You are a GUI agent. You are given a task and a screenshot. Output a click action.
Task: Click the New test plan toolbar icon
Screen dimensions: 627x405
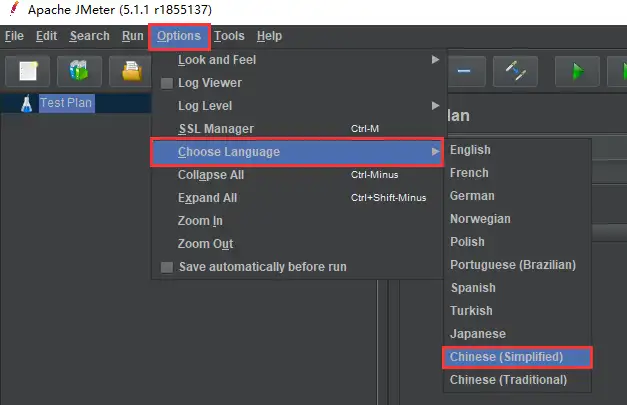[28, 72]
